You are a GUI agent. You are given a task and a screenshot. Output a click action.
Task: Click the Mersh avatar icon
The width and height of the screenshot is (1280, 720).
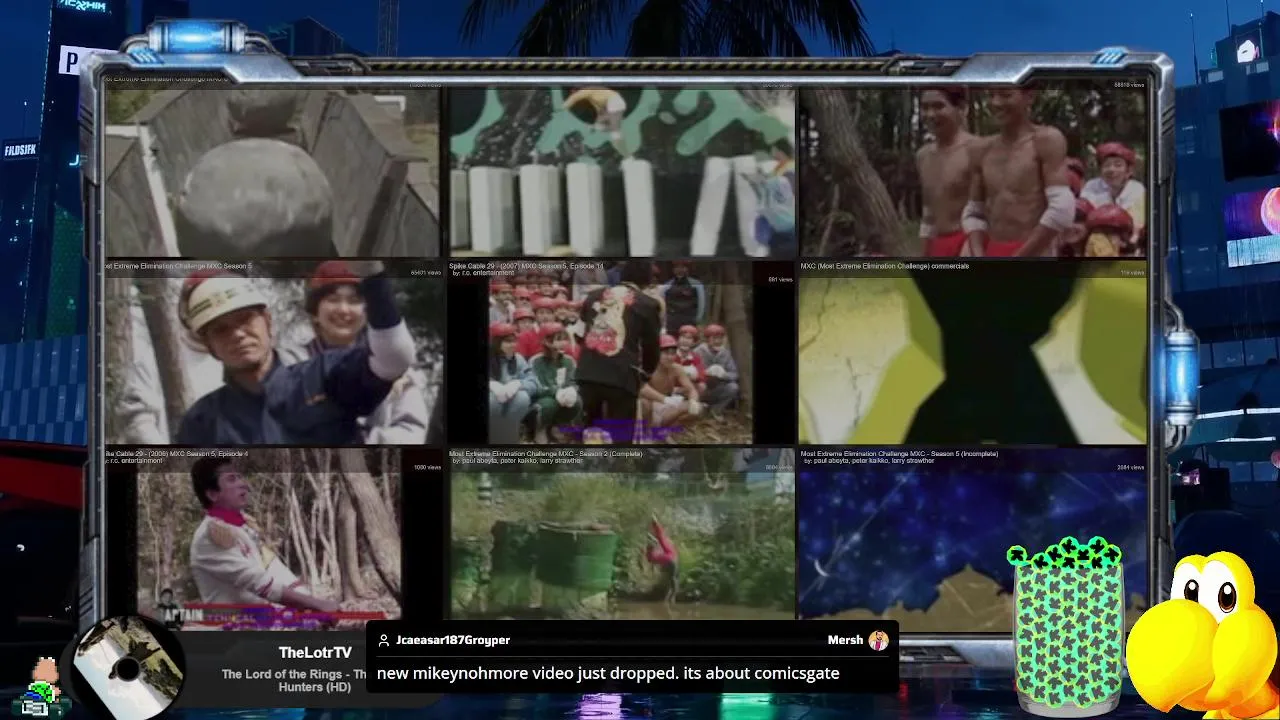tap(878, 640)
